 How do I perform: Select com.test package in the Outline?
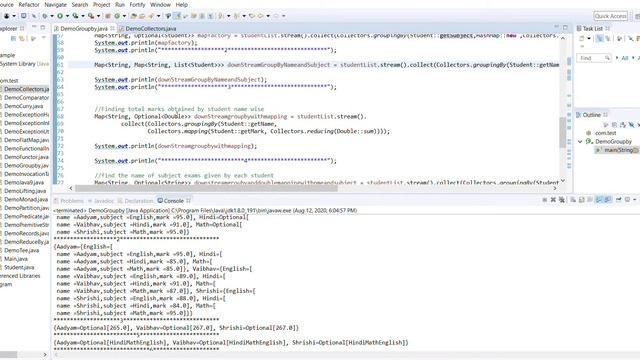(x=606, y=133)
